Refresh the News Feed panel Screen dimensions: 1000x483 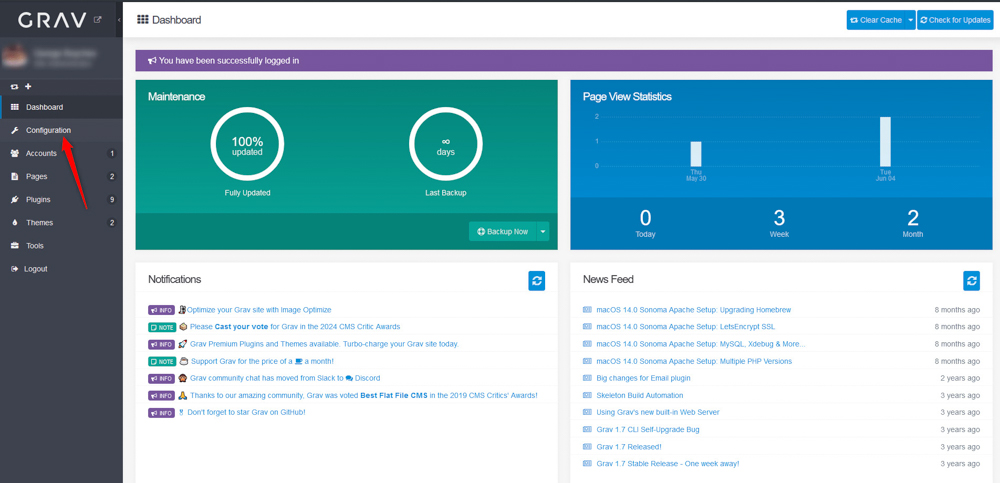[971, 281]
